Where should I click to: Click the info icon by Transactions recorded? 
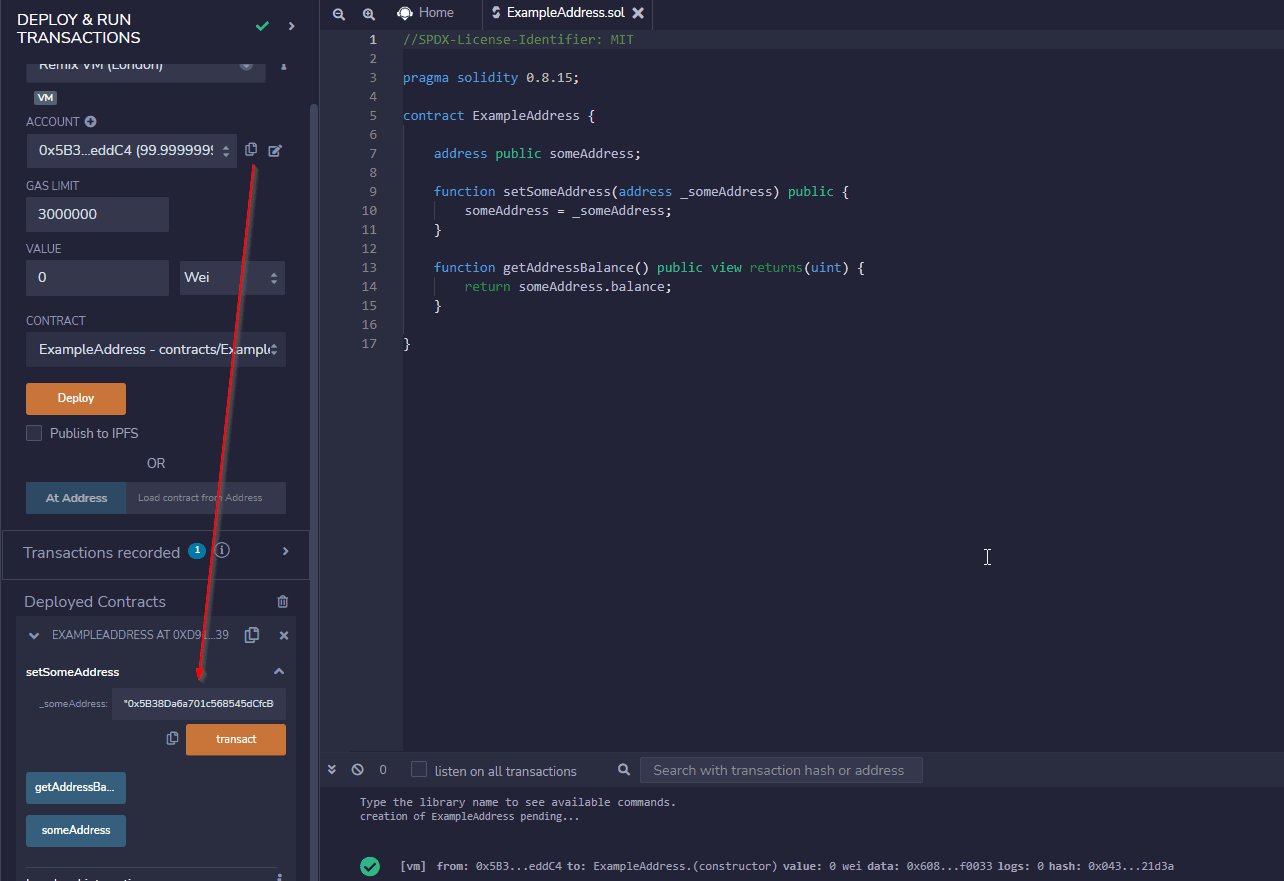(223, 551)
